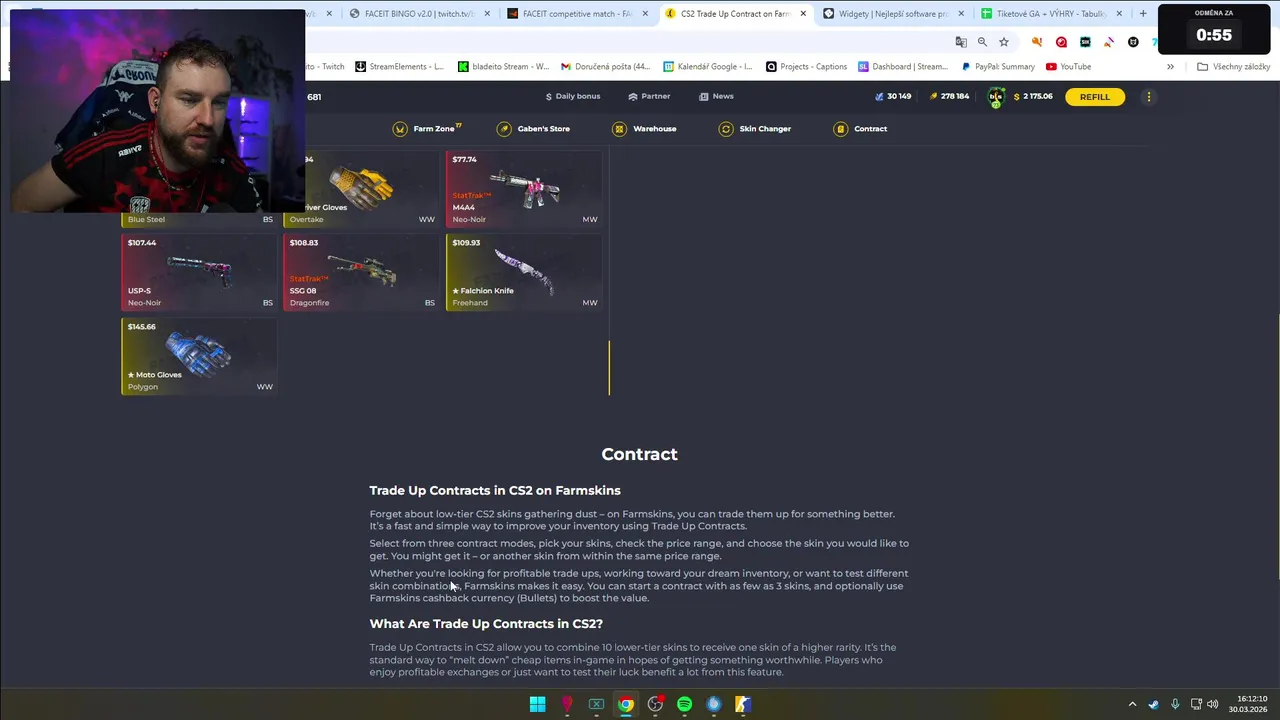Open the Všechny záložky folder
The width and height of the screenshot is (1280, 720).
[x=1233, y=67]
